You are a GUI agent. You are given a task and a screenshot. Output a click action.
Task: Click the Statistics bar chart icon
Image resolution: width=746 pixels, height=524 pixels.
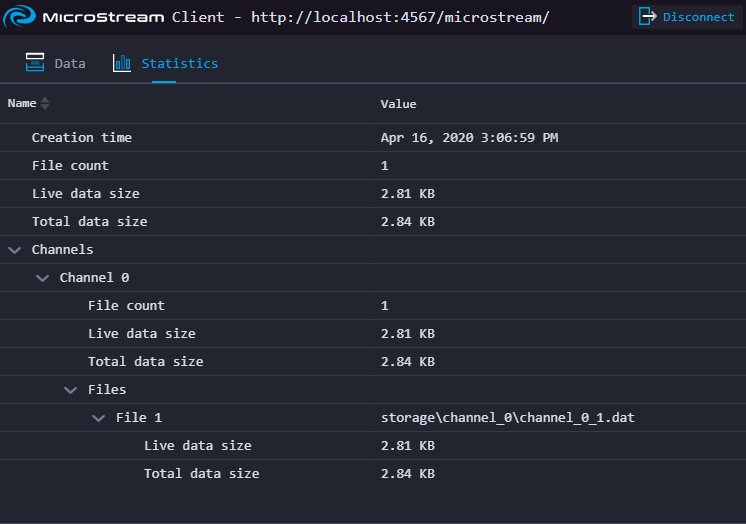(x=122, y=63)
